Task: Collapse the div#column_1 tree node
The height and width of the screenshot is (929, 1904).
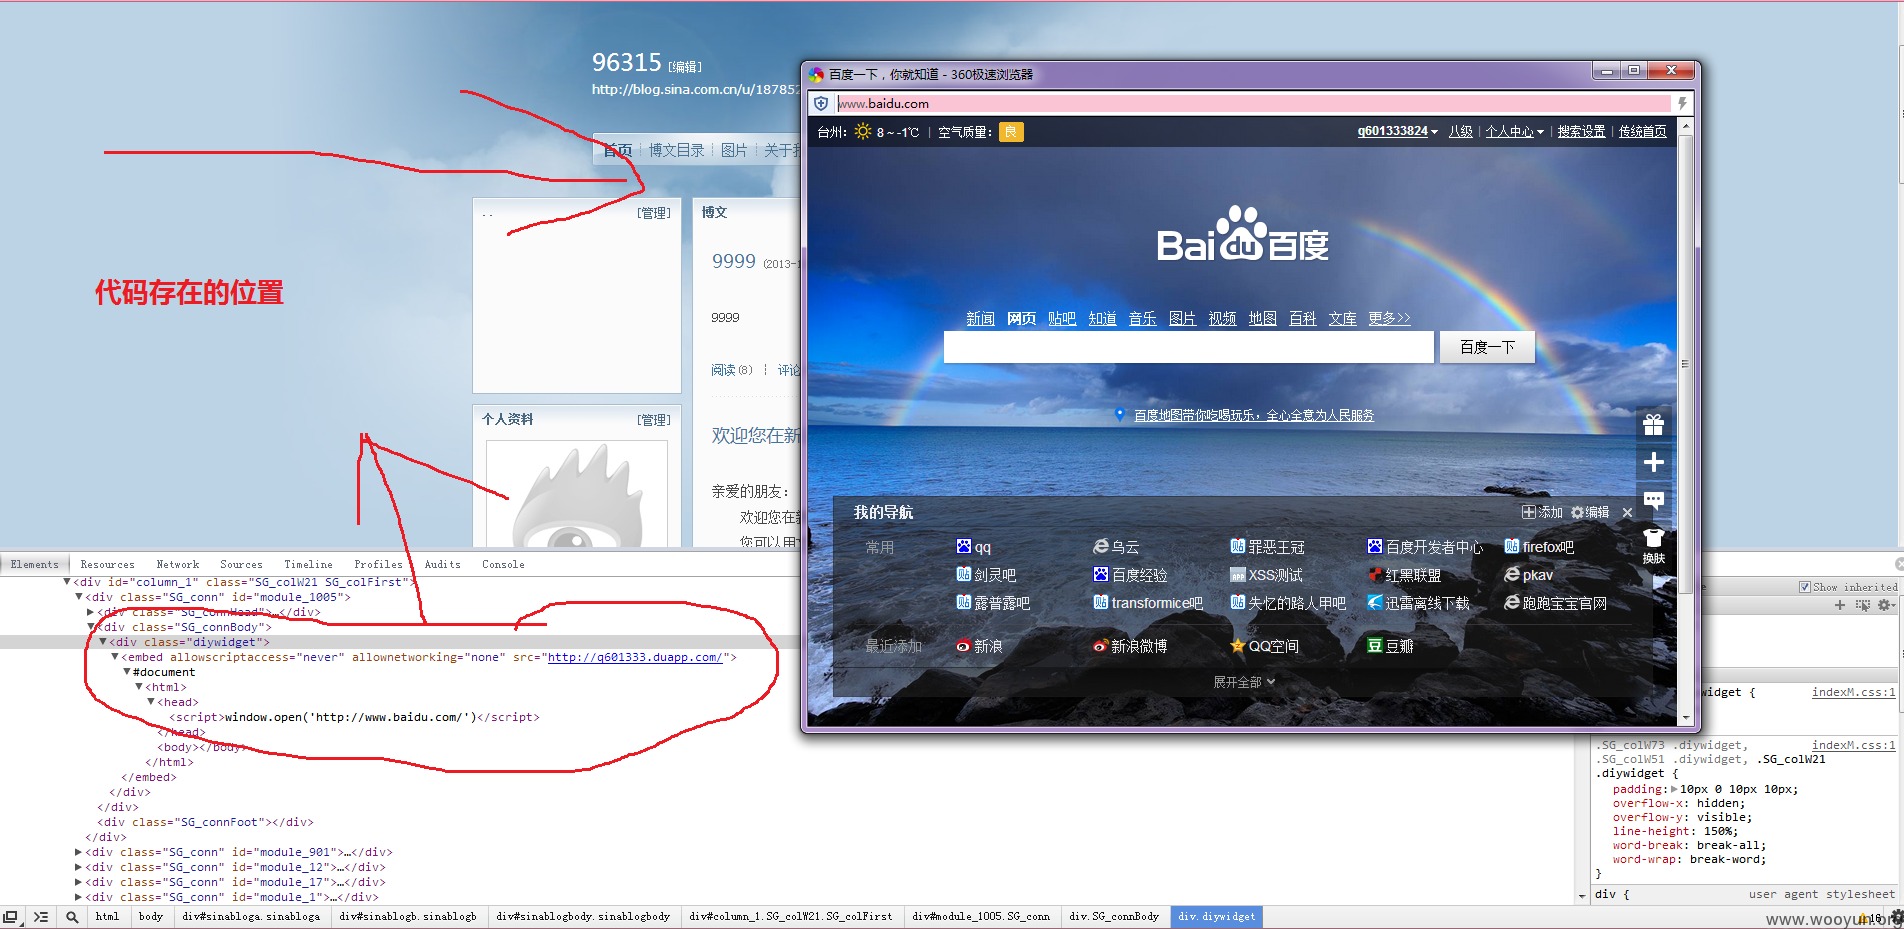Action: coord(67,581)
